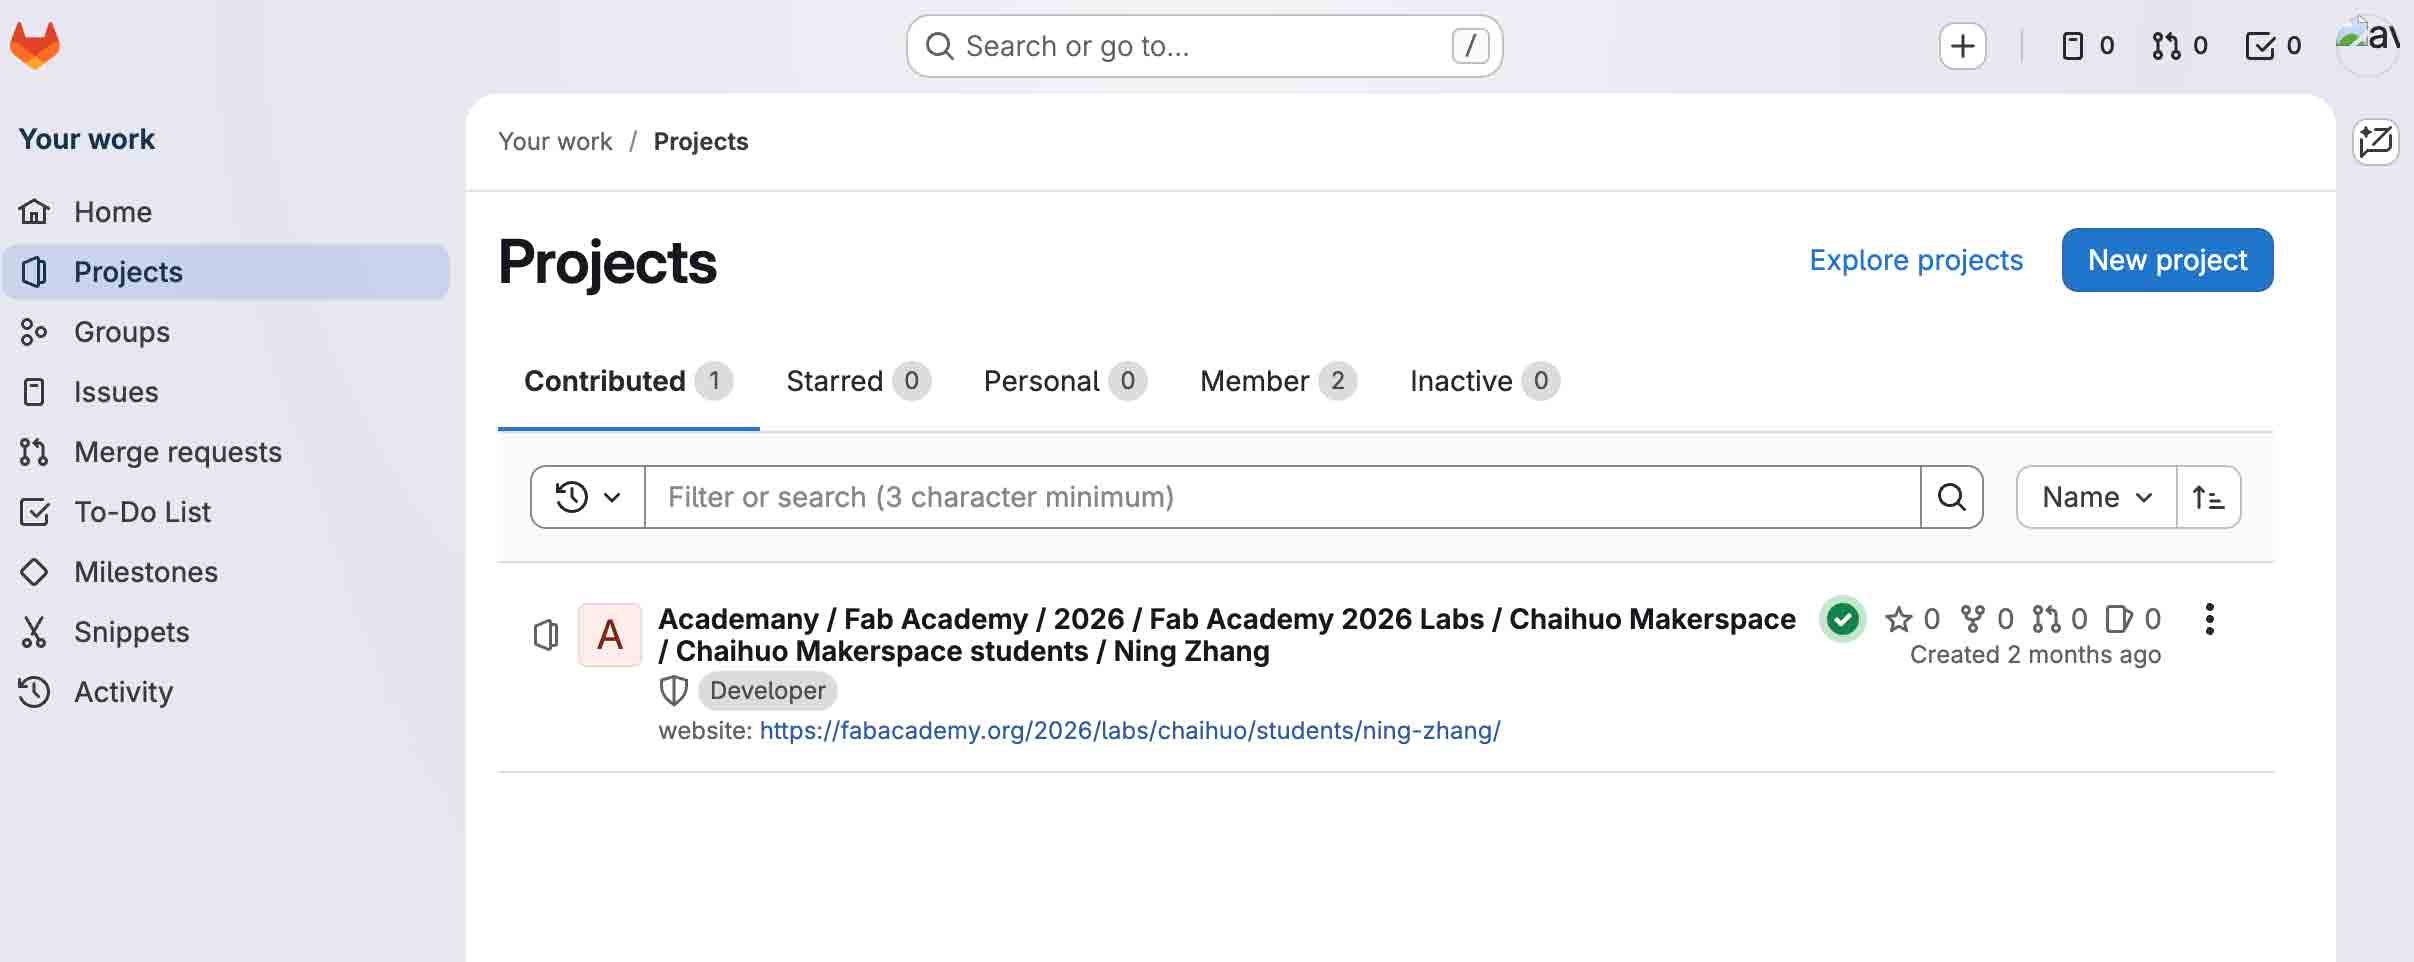Image resolution: width=2414 pixels, height=962 pixels.
Task: Click the Filter or search input field
Action: pos(1282,497)
